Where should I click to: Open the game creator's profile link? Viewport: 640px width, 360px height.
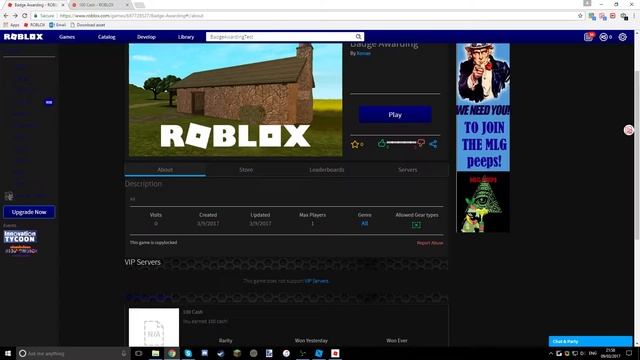364,53
